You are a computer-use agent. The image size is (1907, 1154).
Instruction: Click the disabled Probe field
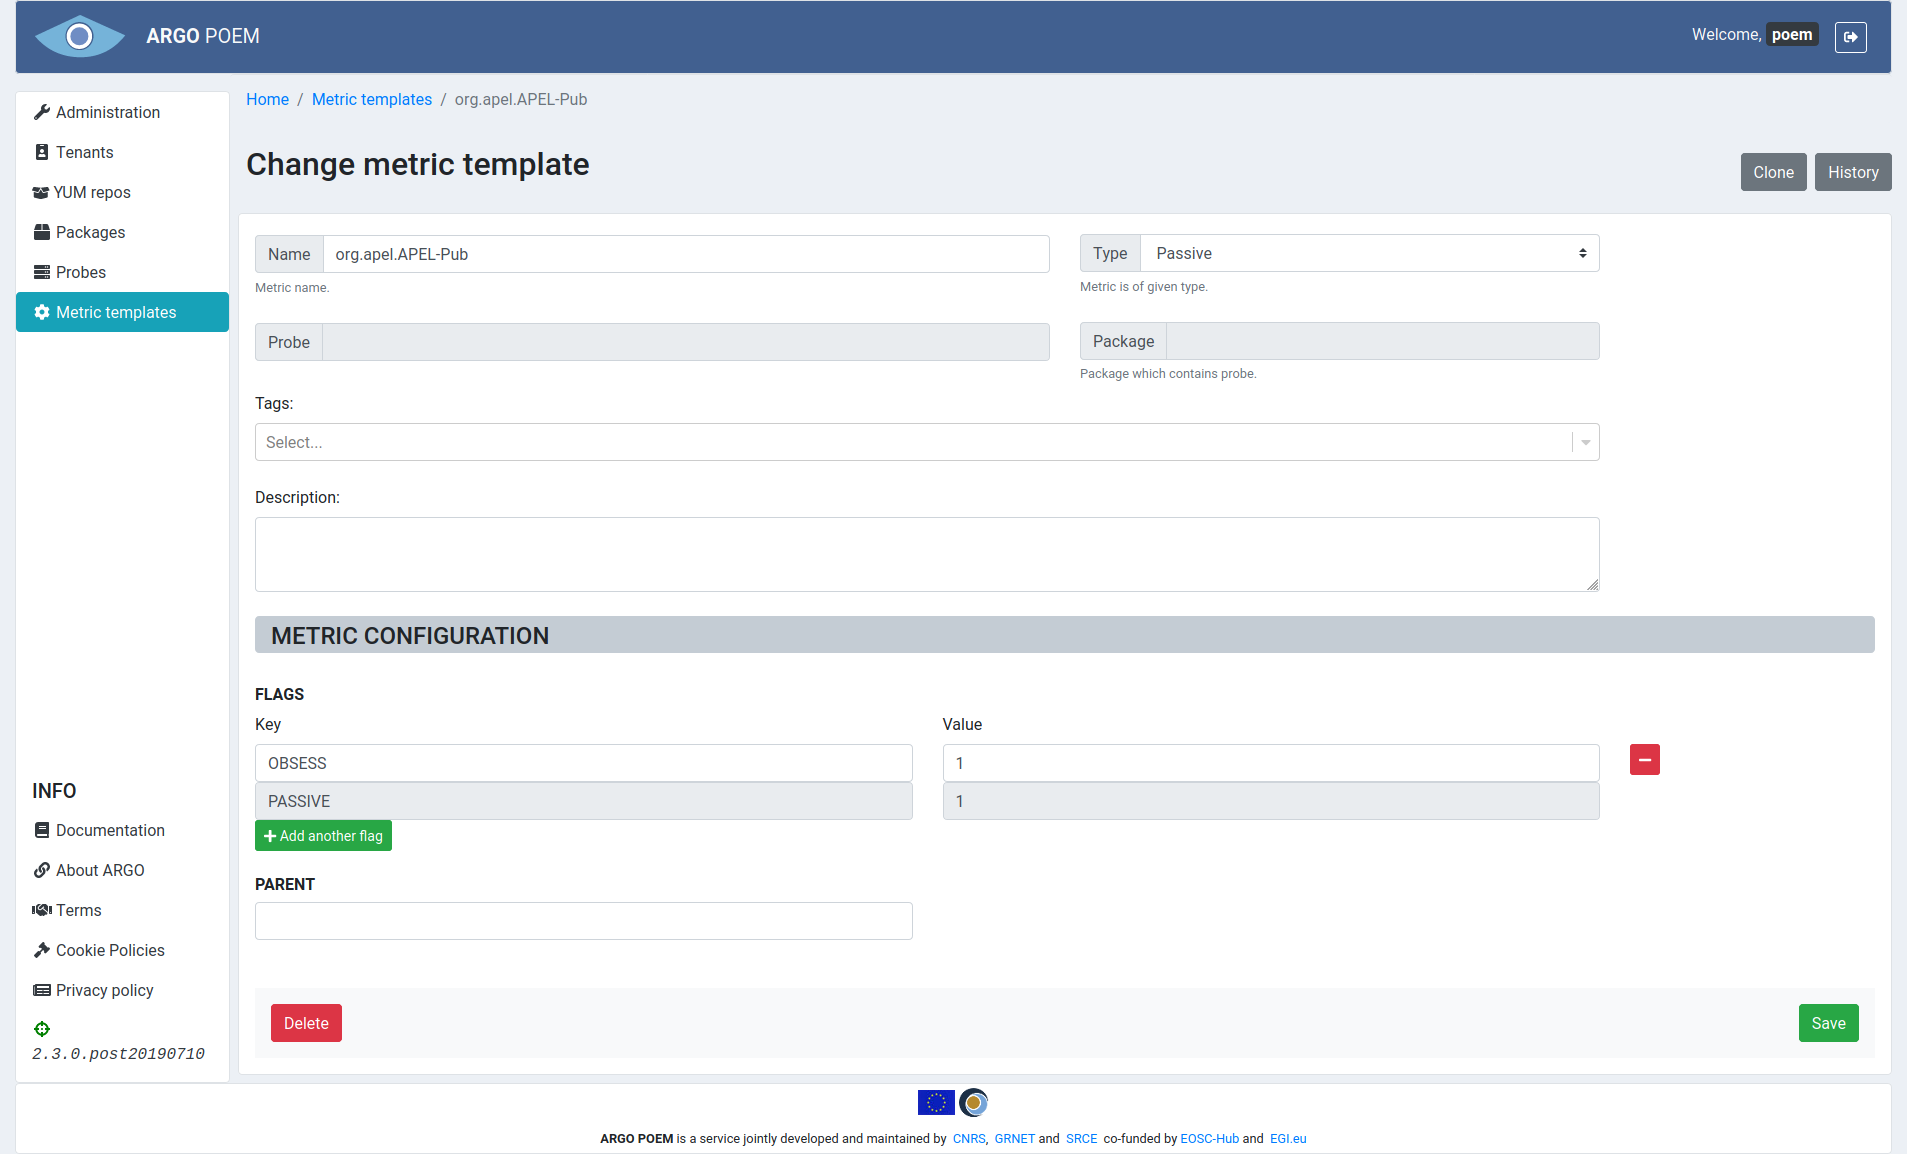(686, 342)
